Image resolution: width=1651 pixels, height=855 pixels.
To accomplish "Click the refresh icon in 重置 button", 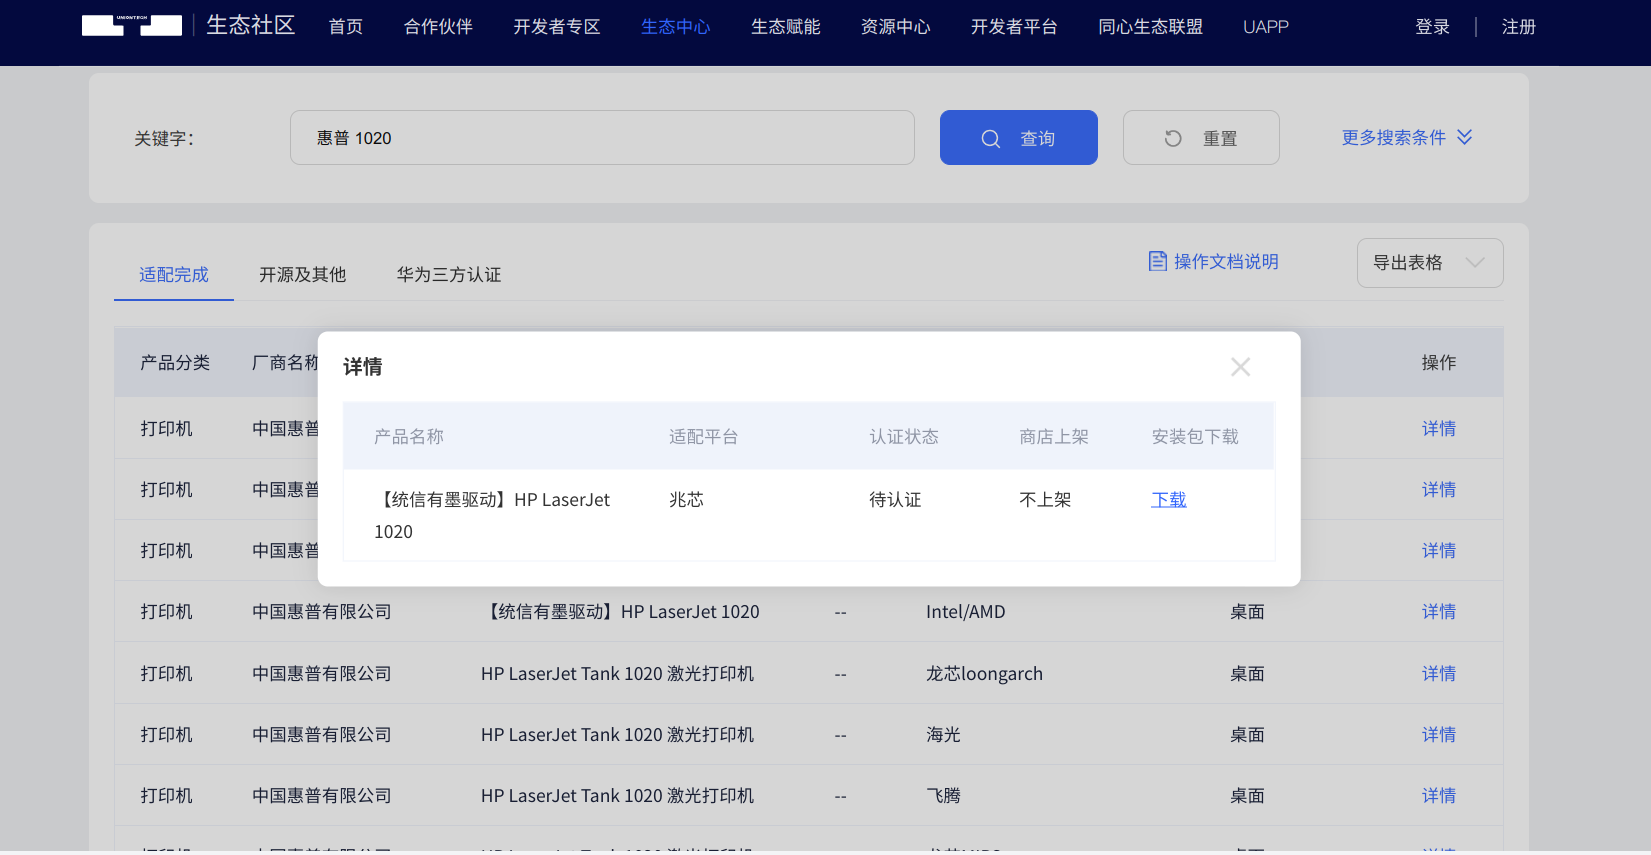I will tap(1173, 139).
